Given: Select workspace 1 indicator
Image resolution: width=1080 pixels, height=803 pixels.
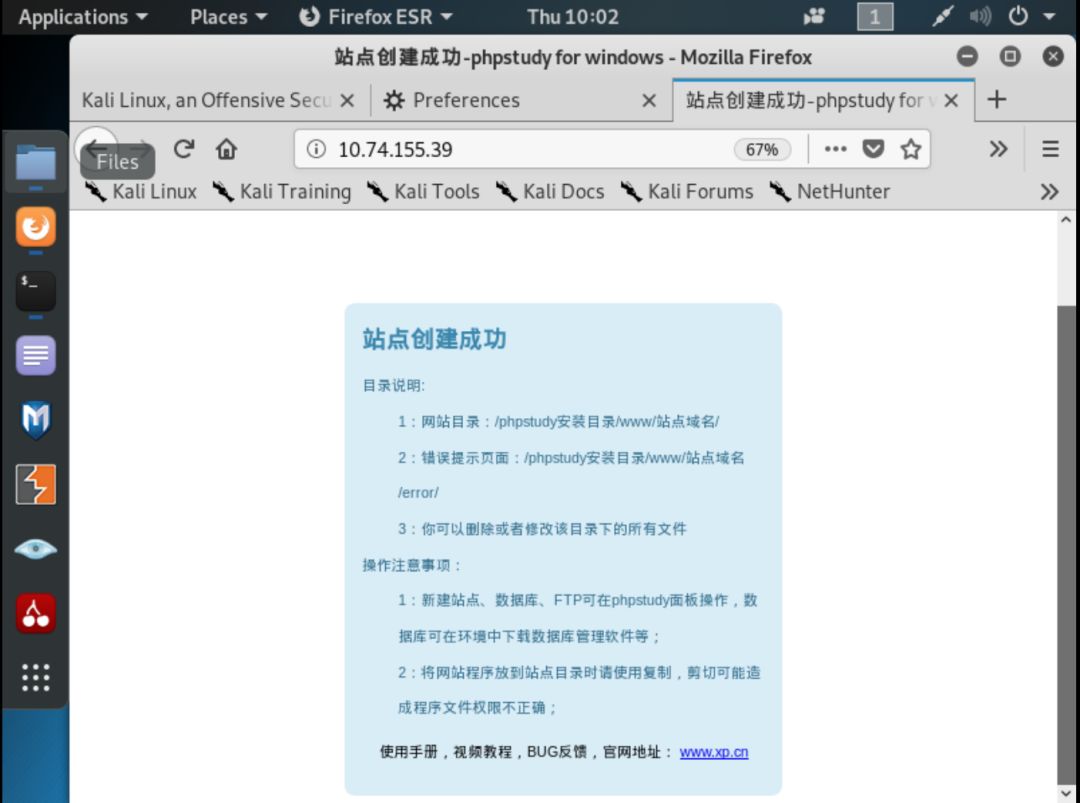Looking at the screenshot, I should click(875, 16).
